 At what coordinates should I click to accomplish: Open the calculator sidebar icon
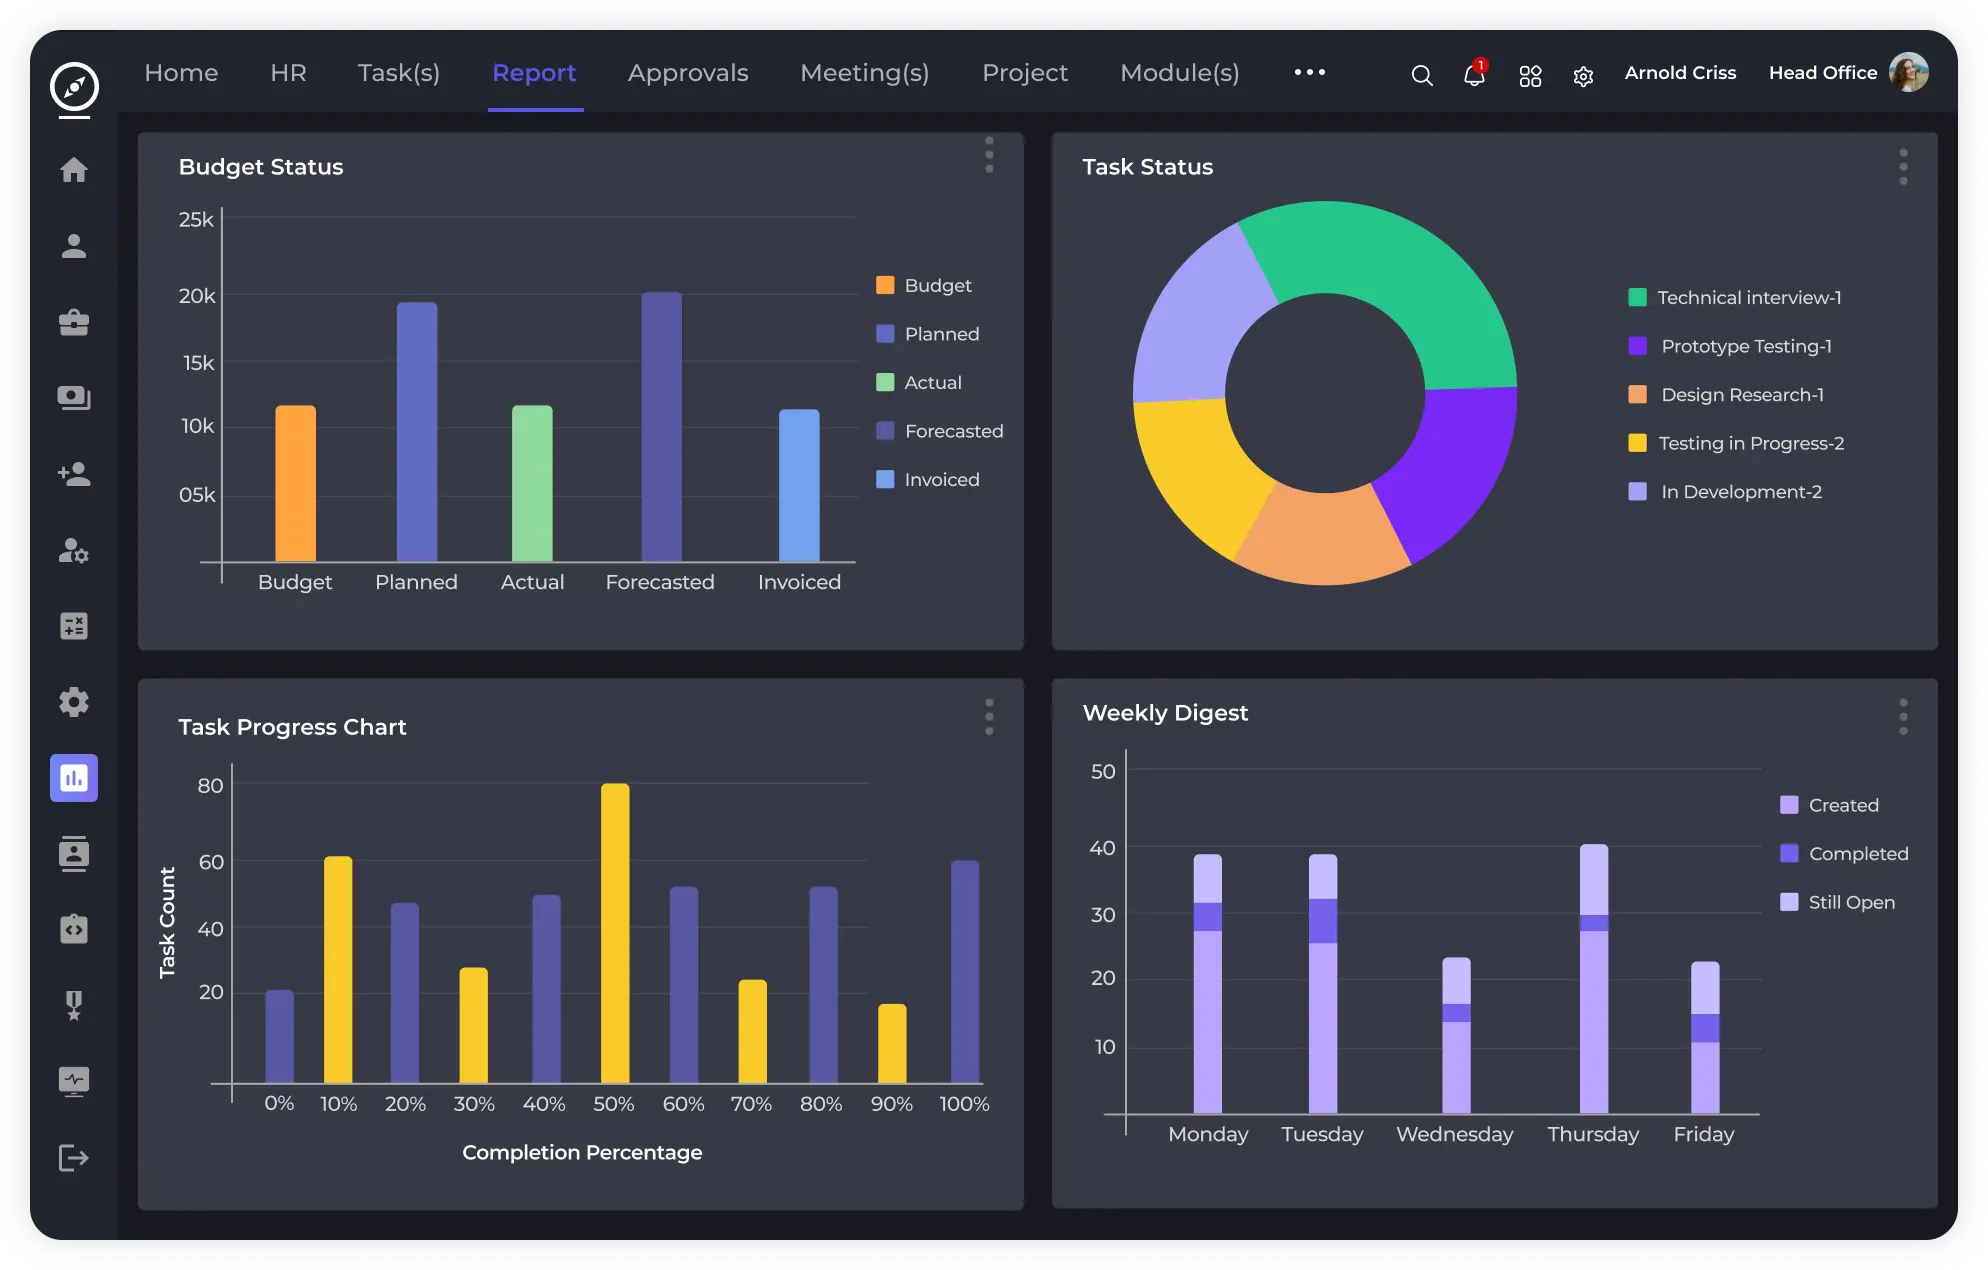(74, 626)
